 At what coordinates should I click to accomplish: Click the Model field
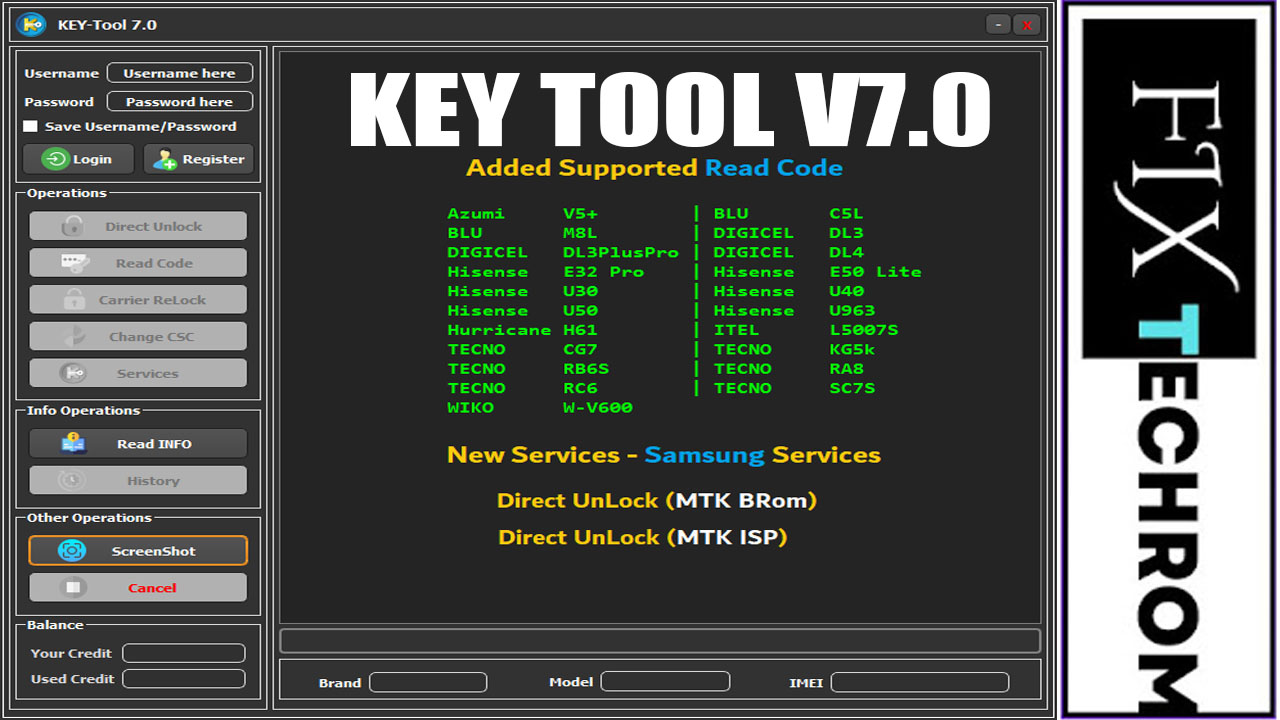click(x=665, y=682)
